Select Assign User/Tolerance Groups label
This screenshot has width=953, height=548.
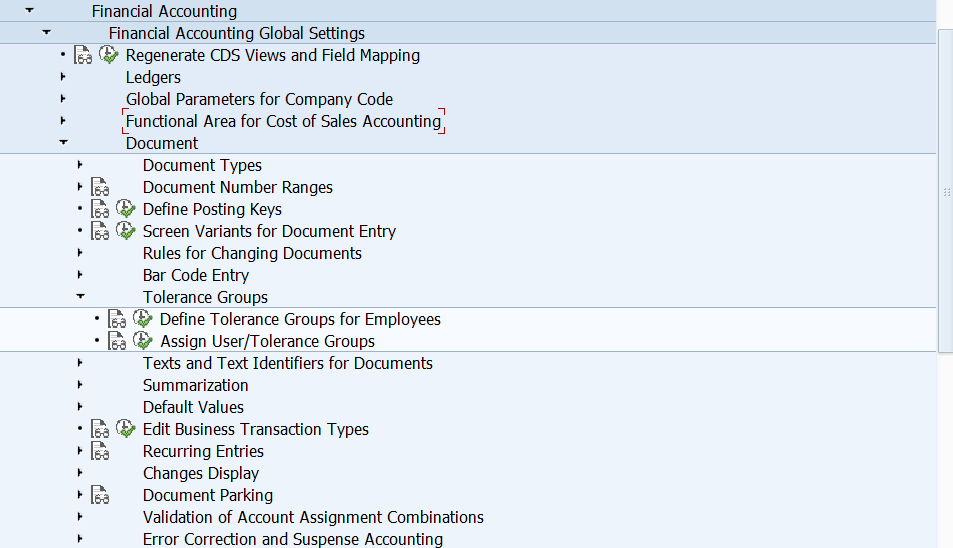coord(267,341)
